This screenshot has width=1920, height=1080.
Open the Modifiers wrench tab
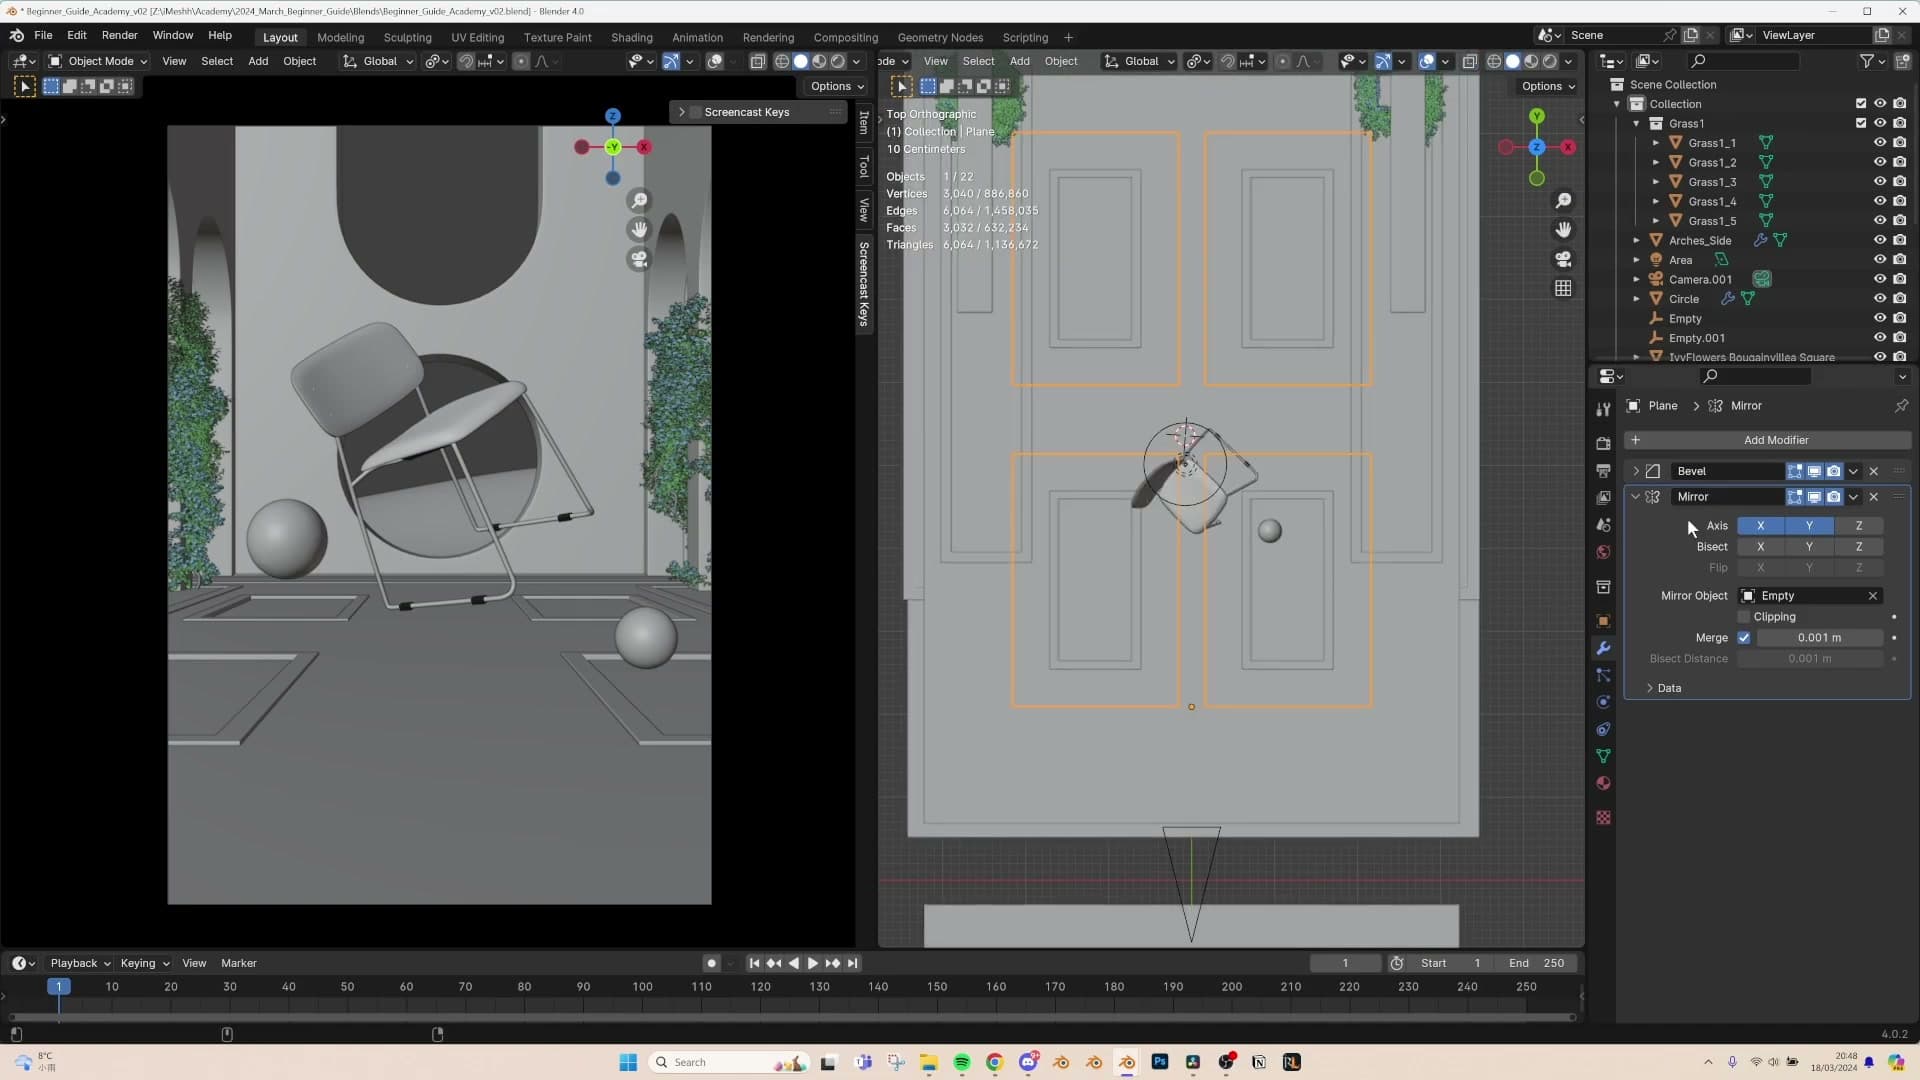1603,648
